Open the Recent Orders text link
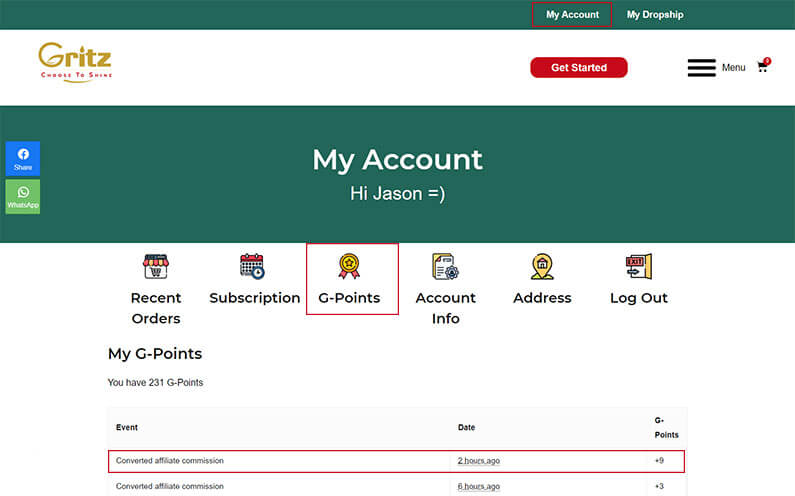Image resolution: width=795 pixels, height=496 pixels. click(156, 308)
